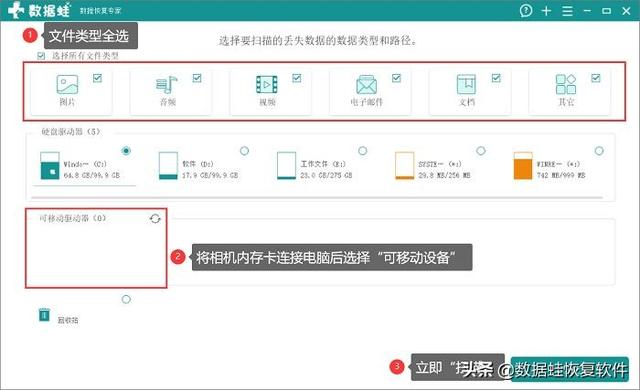The image size is (640, 390).
Task: Choose the recycle bin radio button
Action: [x=126, y=299]
